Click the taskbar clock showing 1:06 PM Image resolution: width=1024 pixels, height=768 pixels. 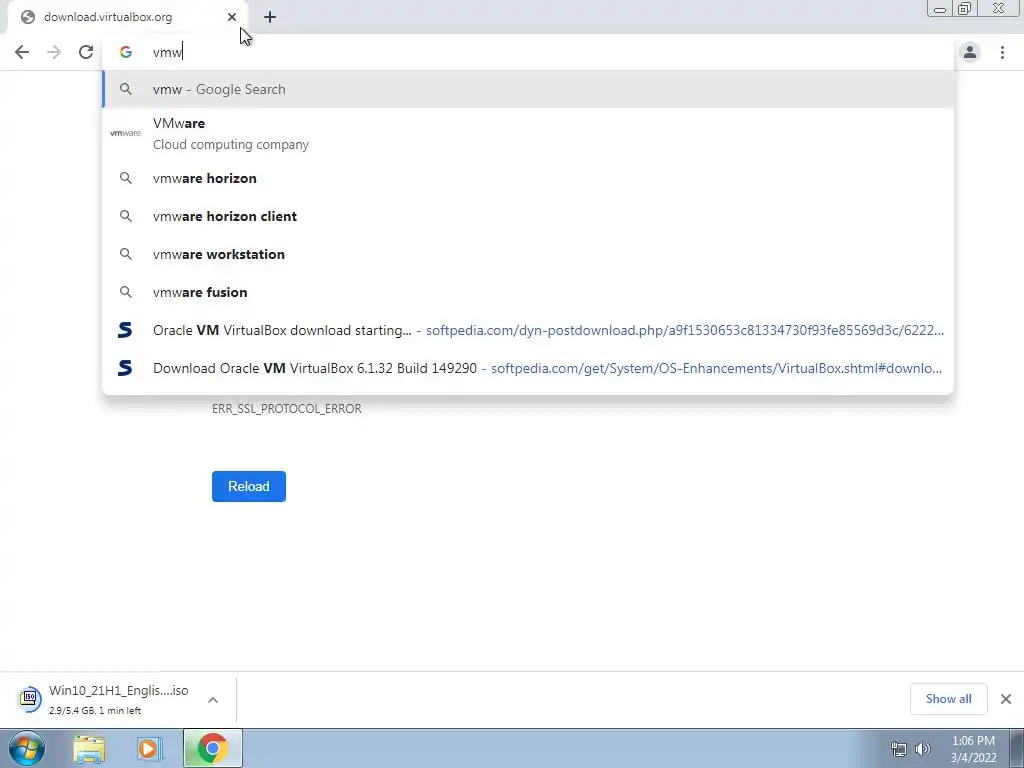973,749
